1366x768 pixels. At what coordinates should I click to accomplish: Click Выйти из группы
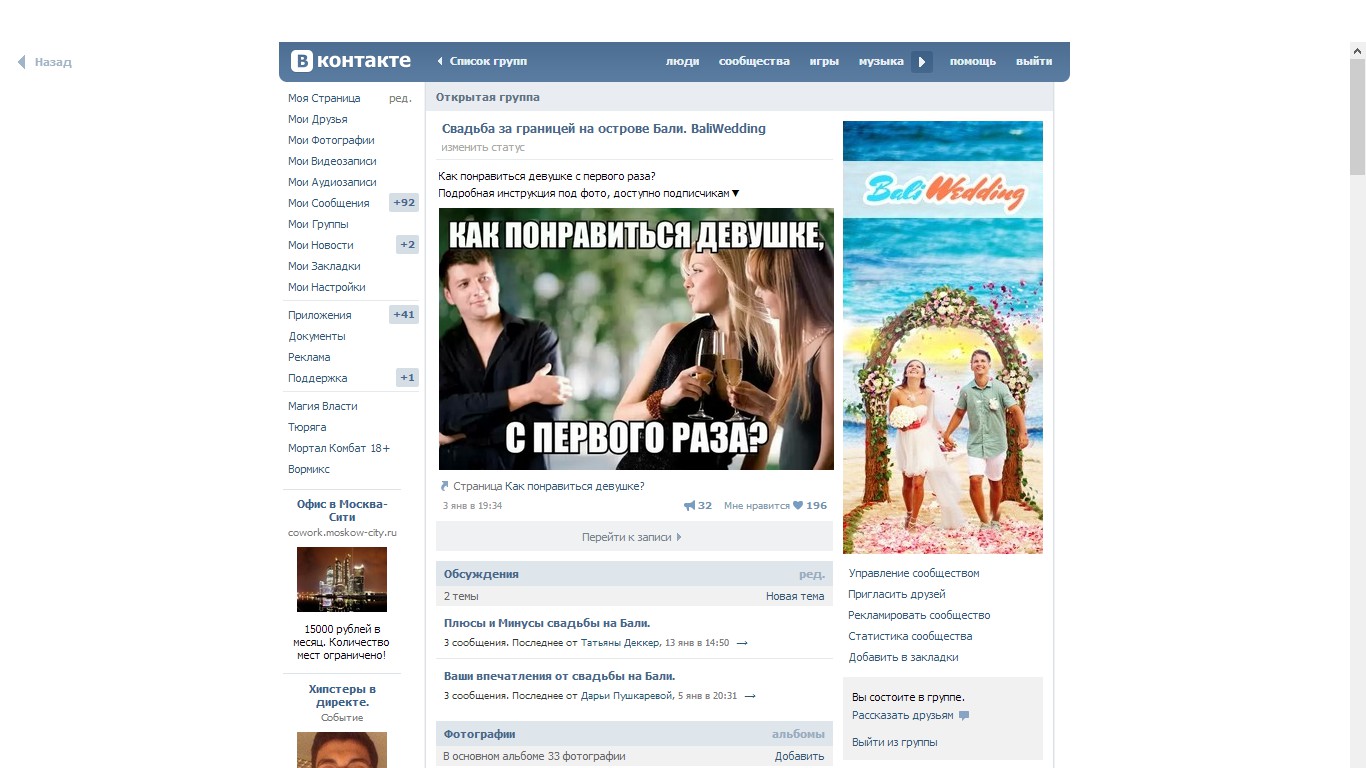pyautogui.click(x=895, y=742)
